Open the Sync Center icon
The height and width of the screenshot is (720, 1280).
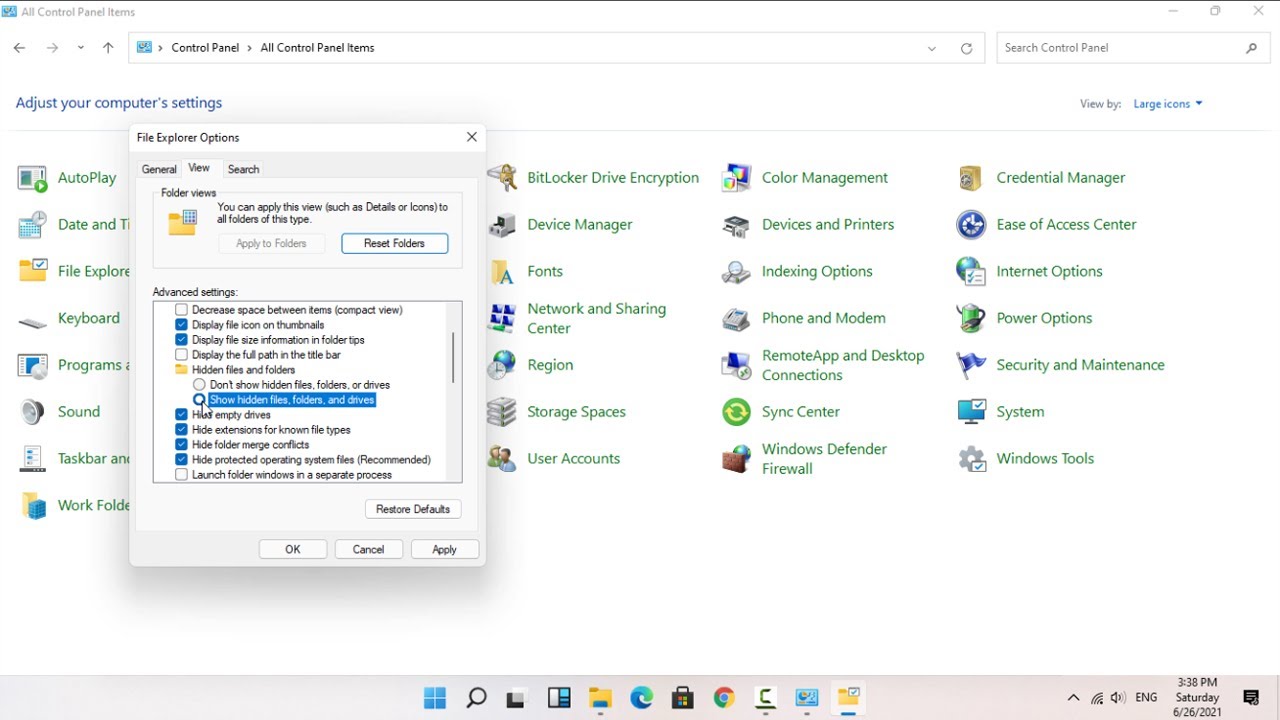pyautogui.click(x=737, y=412)
